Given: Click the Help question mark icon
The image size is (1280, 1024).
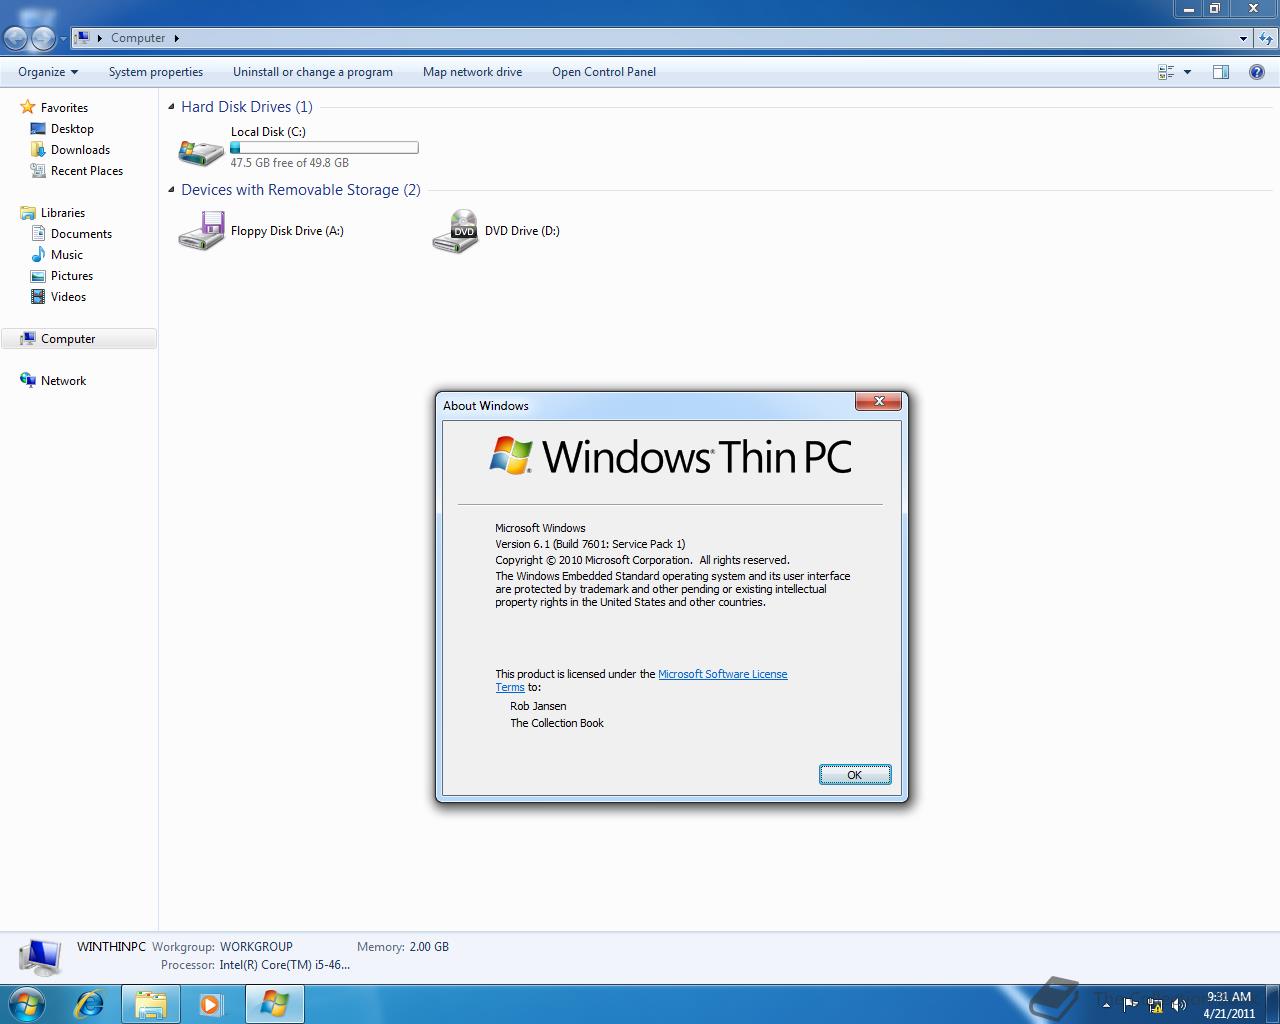Looking at the screenshot, I should pyautogui.click(x=1257, y=72).
